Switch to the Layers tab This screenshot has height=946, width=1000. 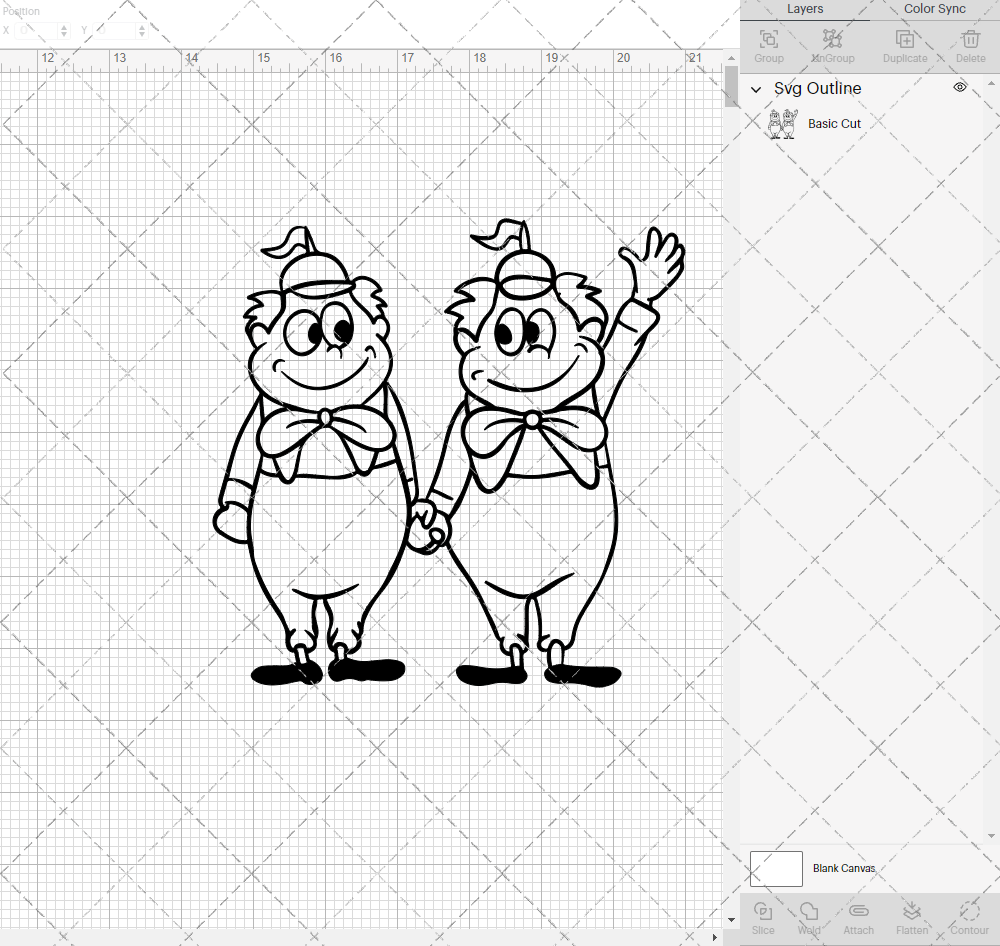[805, 9]
